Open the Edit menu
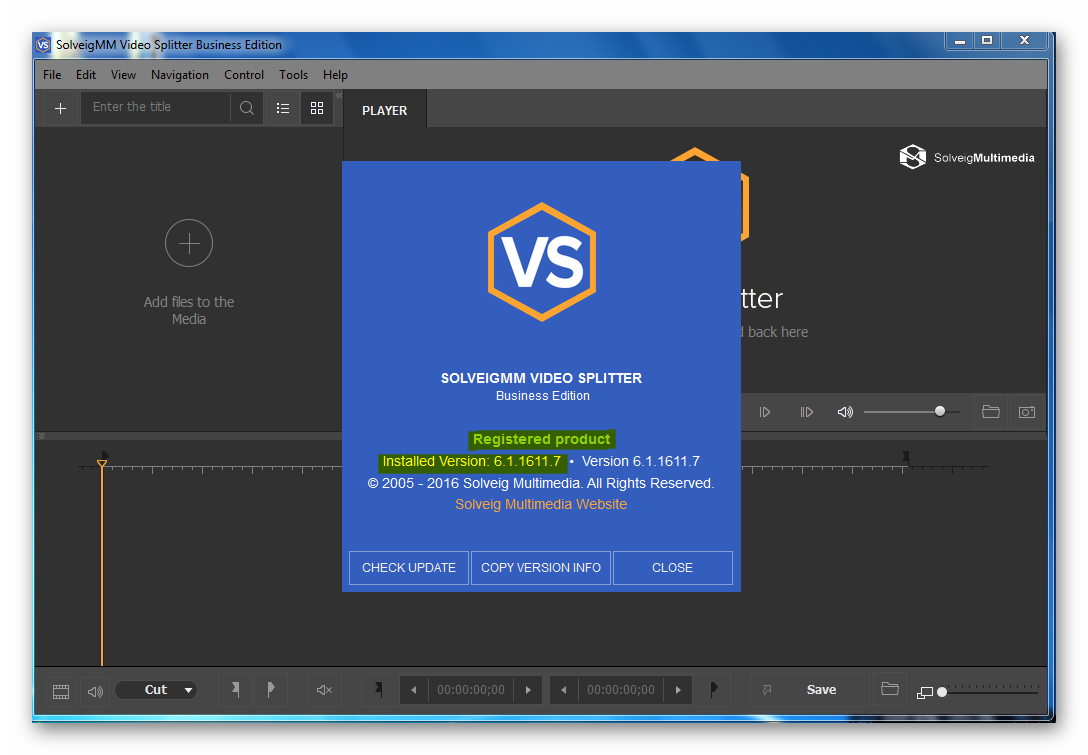Image resolution: width=1088 pixels, height=755 pixels. pyautogui.click(x=86, y=75)
